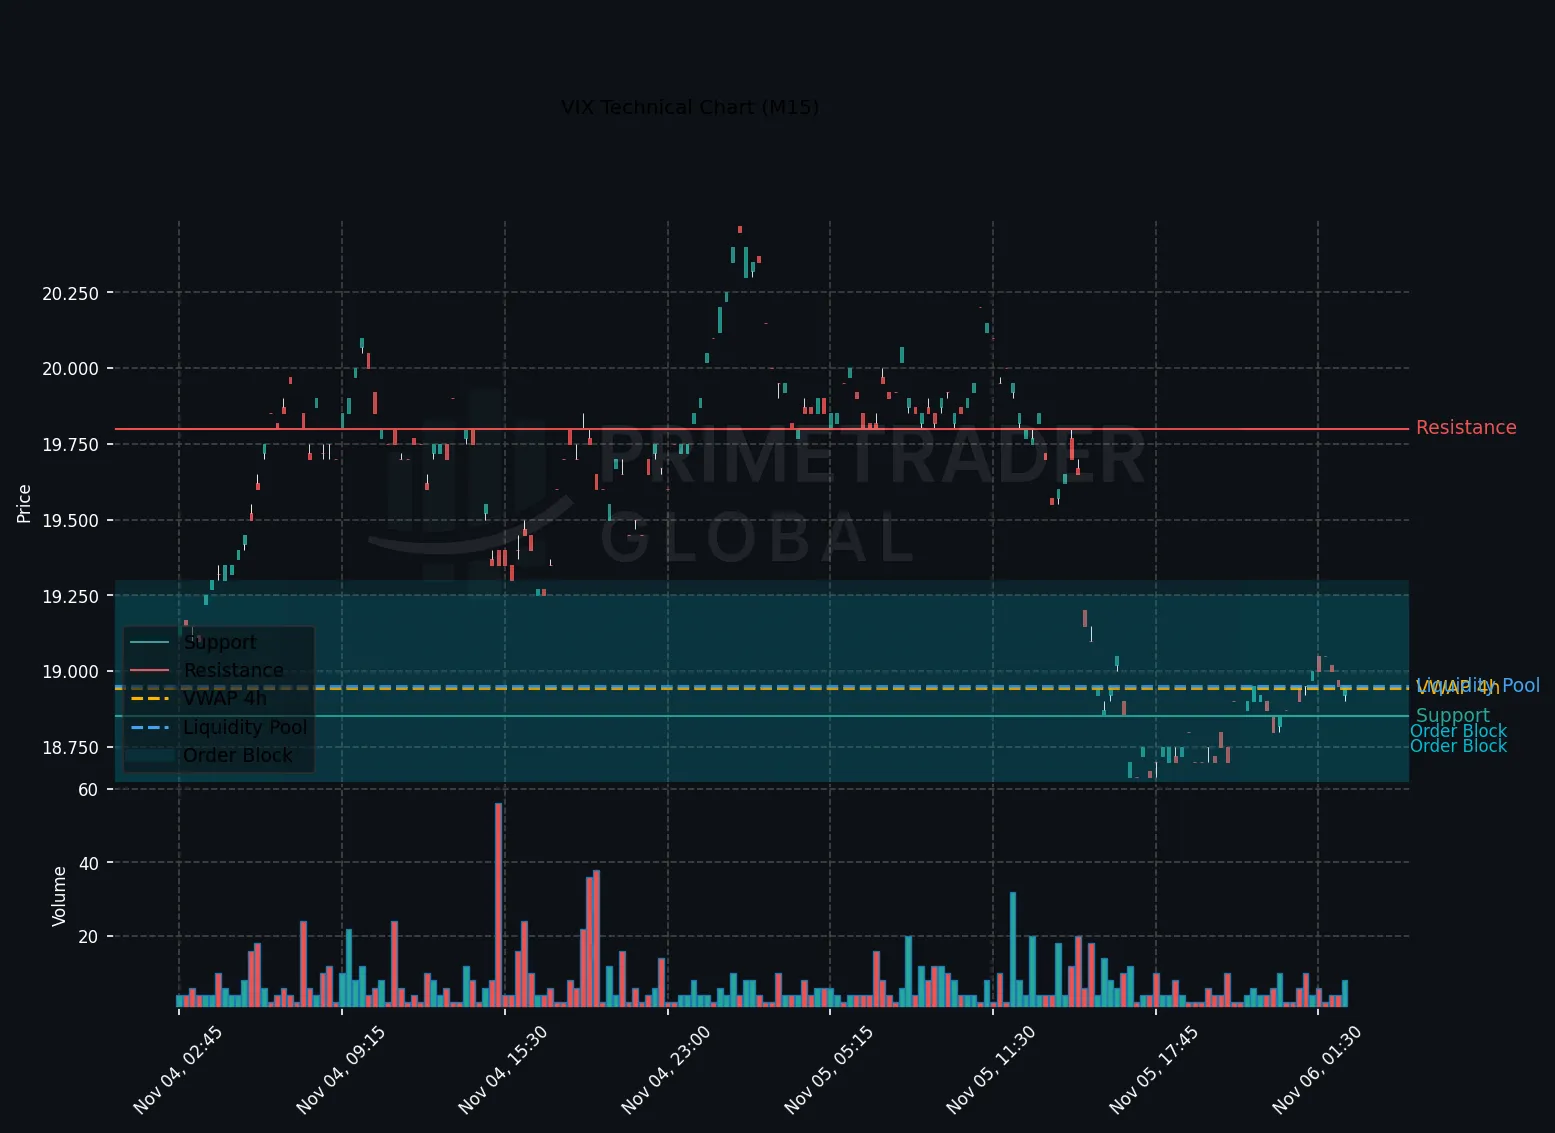Viewport: 1555px width, 1133px height.
Task: Pick the Nov 05, 11:30 time label
Action: click(991, 1070)
